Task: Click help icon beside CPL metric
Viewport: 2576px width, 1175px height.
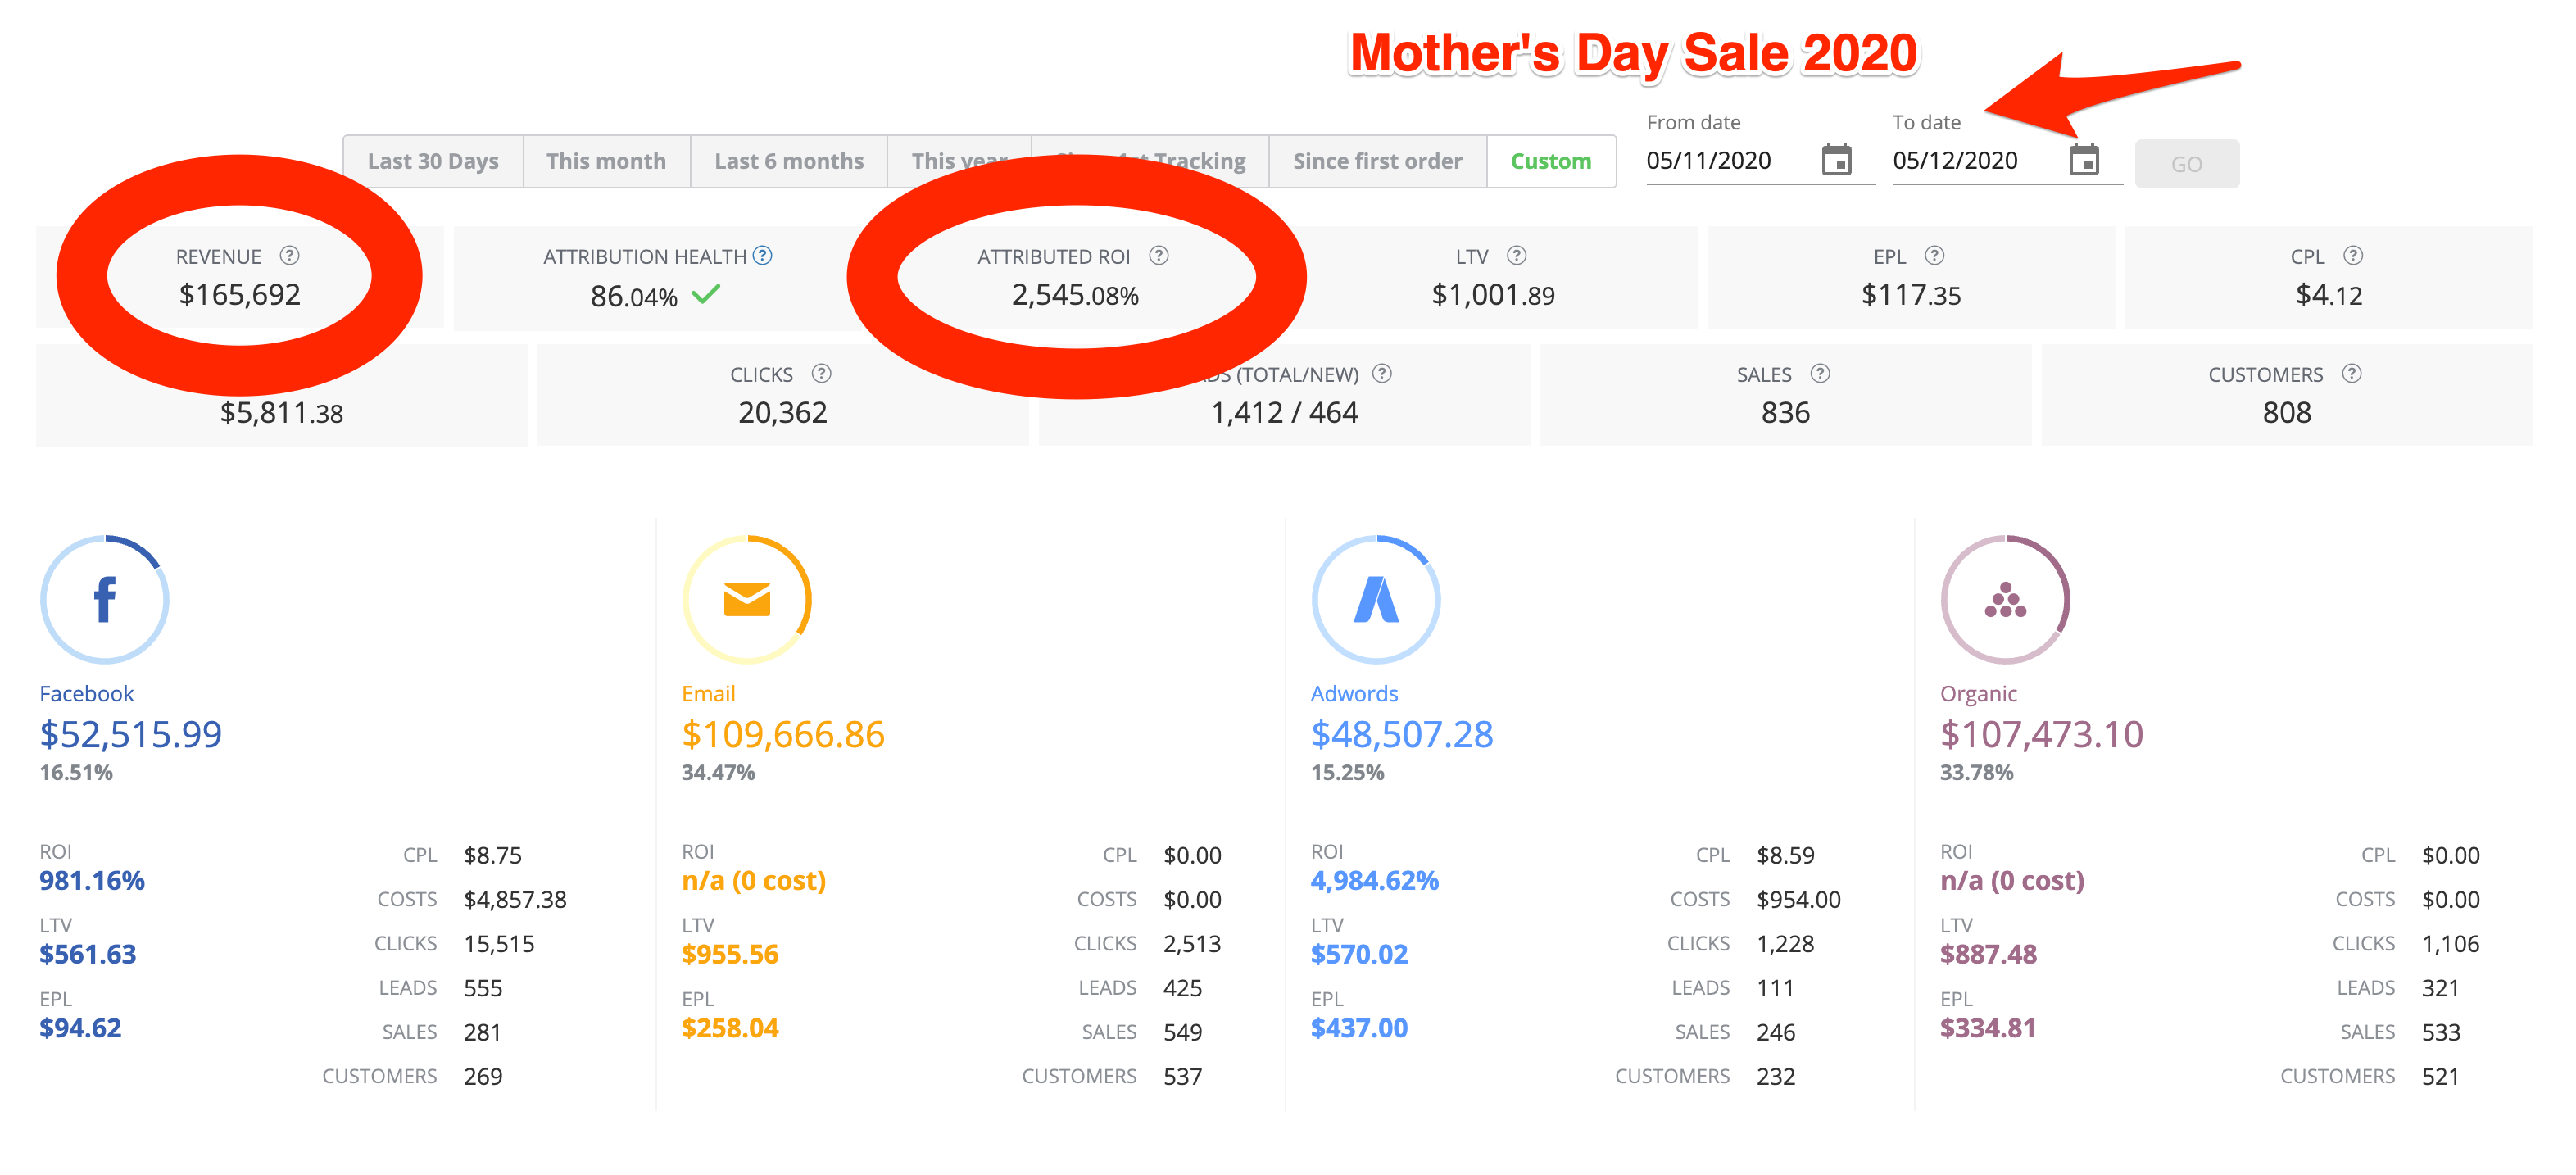Action: pos(2353,256)
